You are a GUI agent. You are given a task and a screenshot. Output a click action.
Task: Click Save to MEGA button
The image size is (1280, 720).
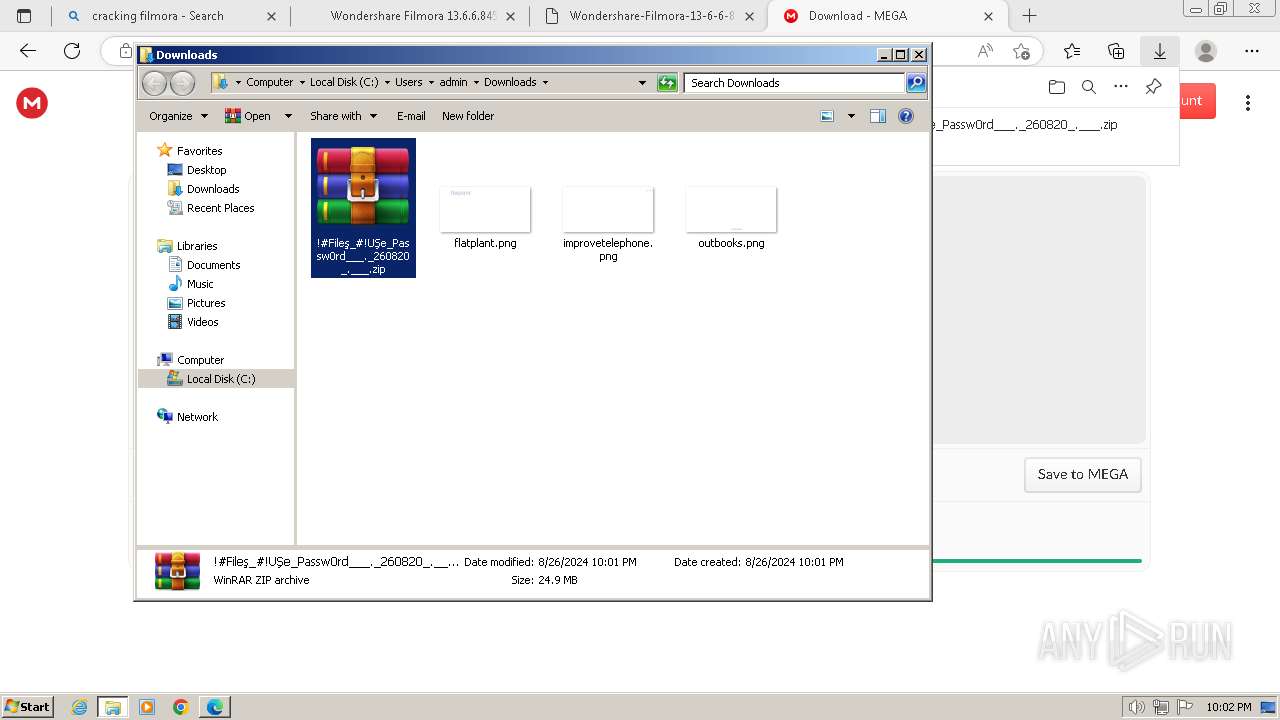tap(1083, 475)
